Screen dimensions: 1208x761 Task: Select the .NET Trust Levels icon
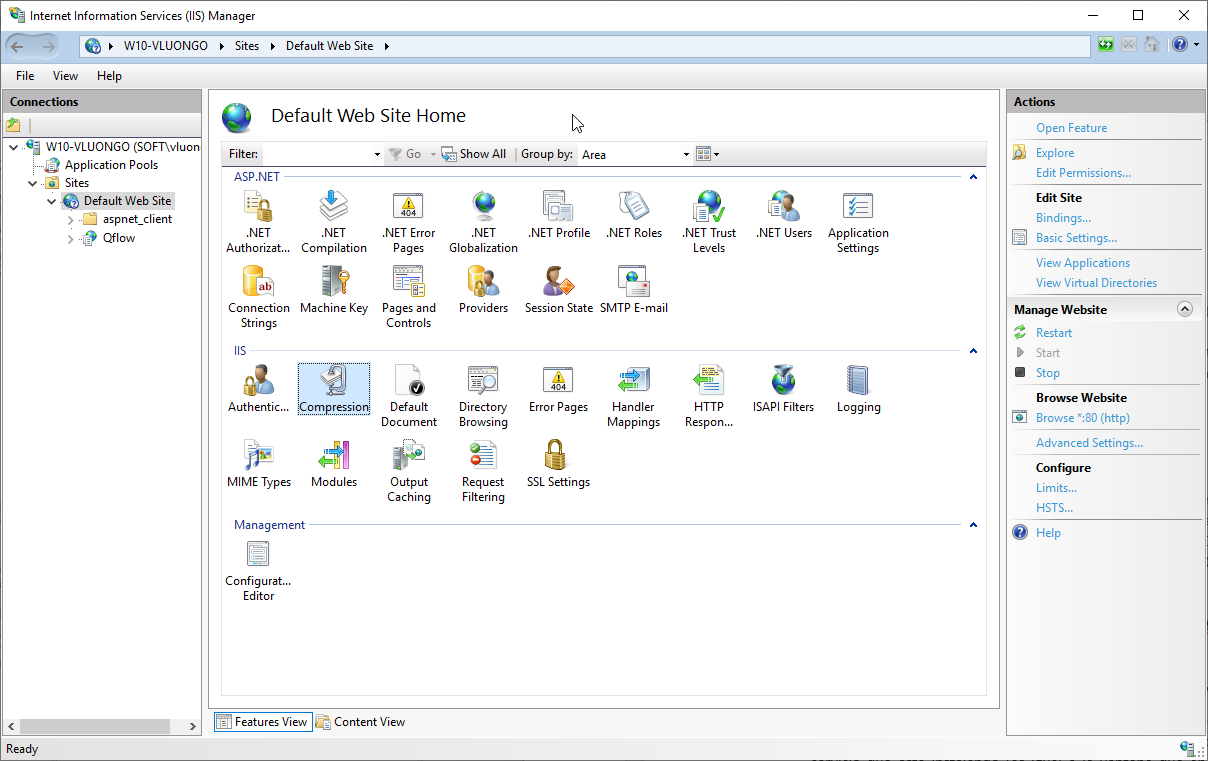coord(709,222)
